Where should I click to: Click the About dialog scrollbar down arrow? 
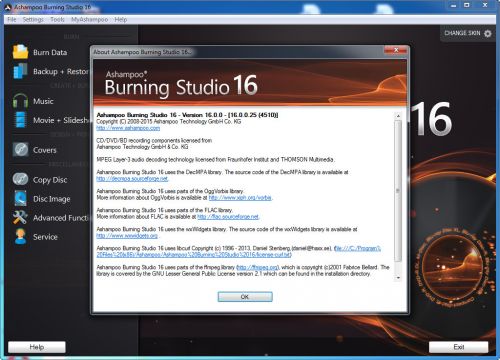(x=398, y=278)
